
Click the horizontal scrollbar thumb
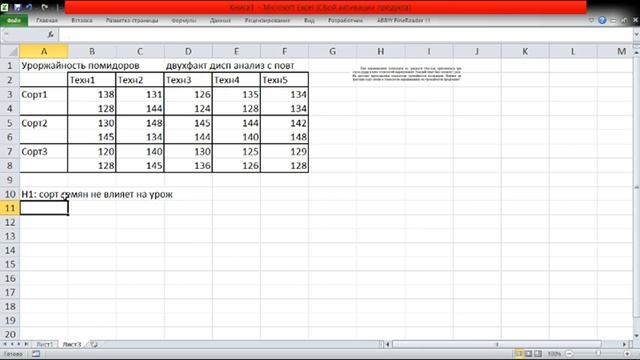[x=497, y=344]
